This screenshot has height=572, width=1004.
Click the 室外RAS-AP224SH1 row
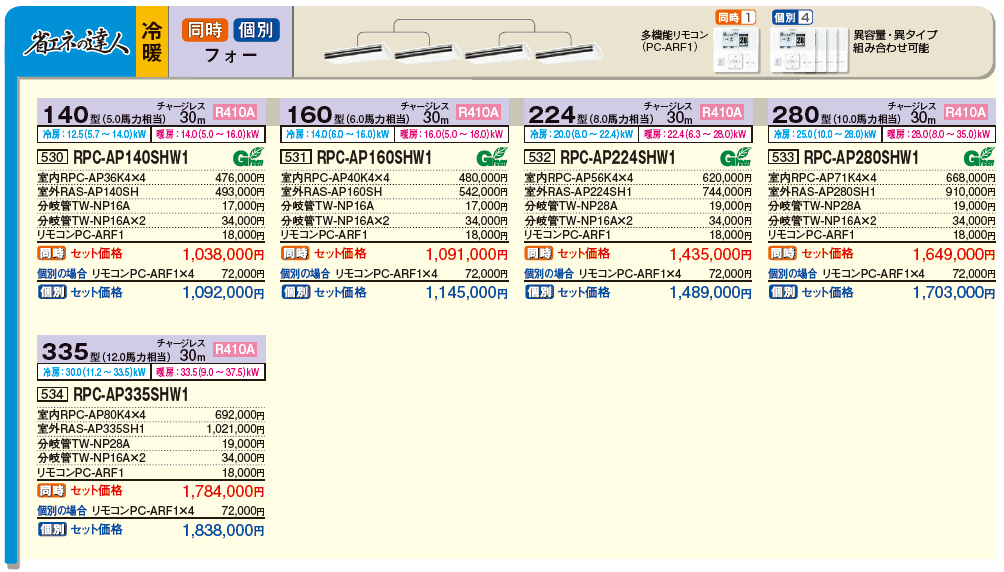pyautogui.click(x=638, y=192)
